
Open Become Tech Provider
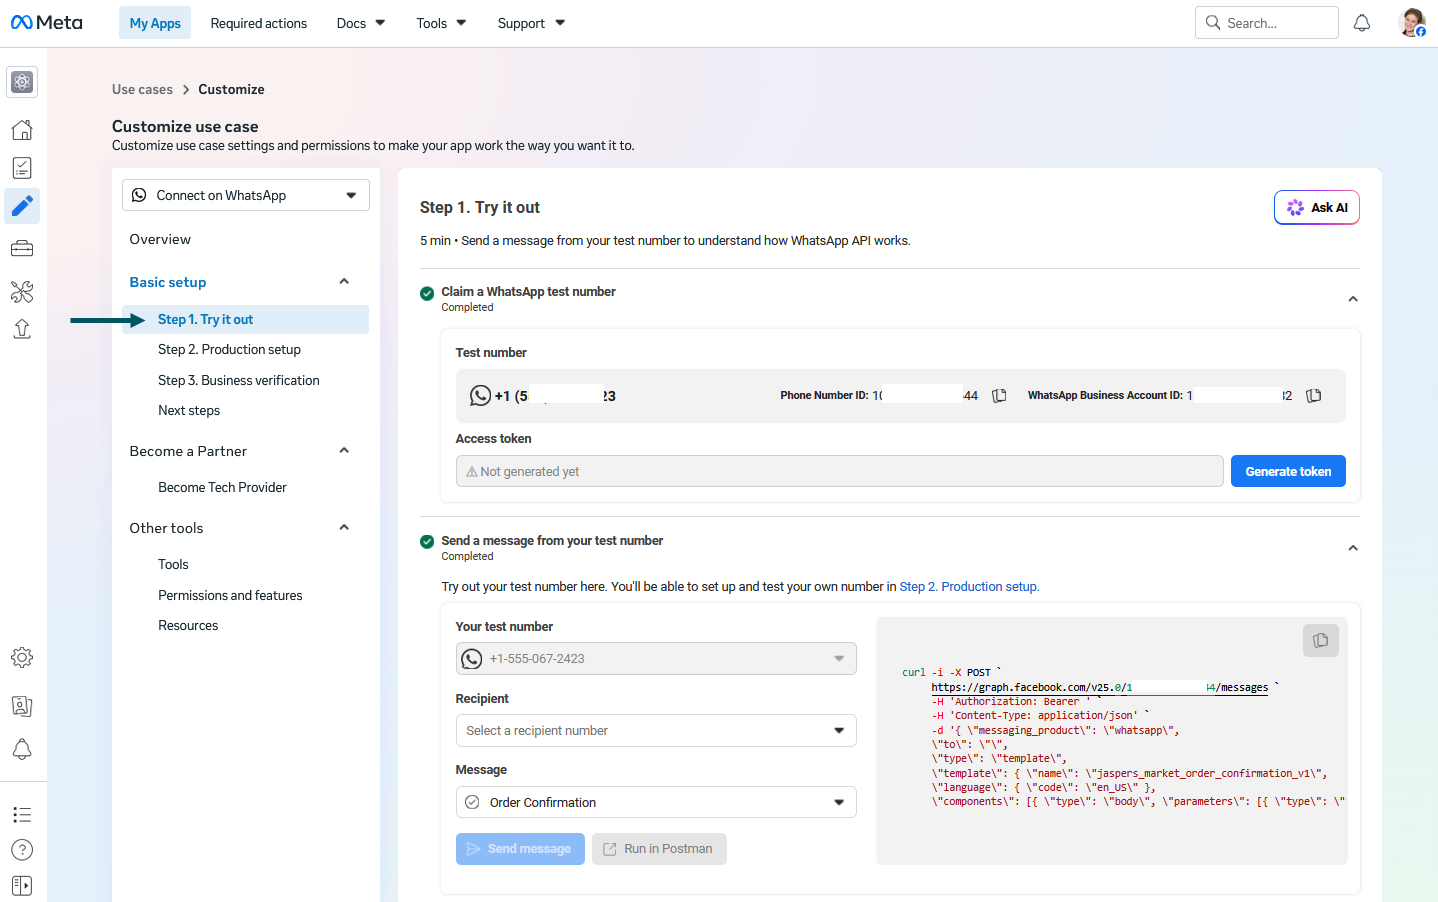click(x=222, y=487)
